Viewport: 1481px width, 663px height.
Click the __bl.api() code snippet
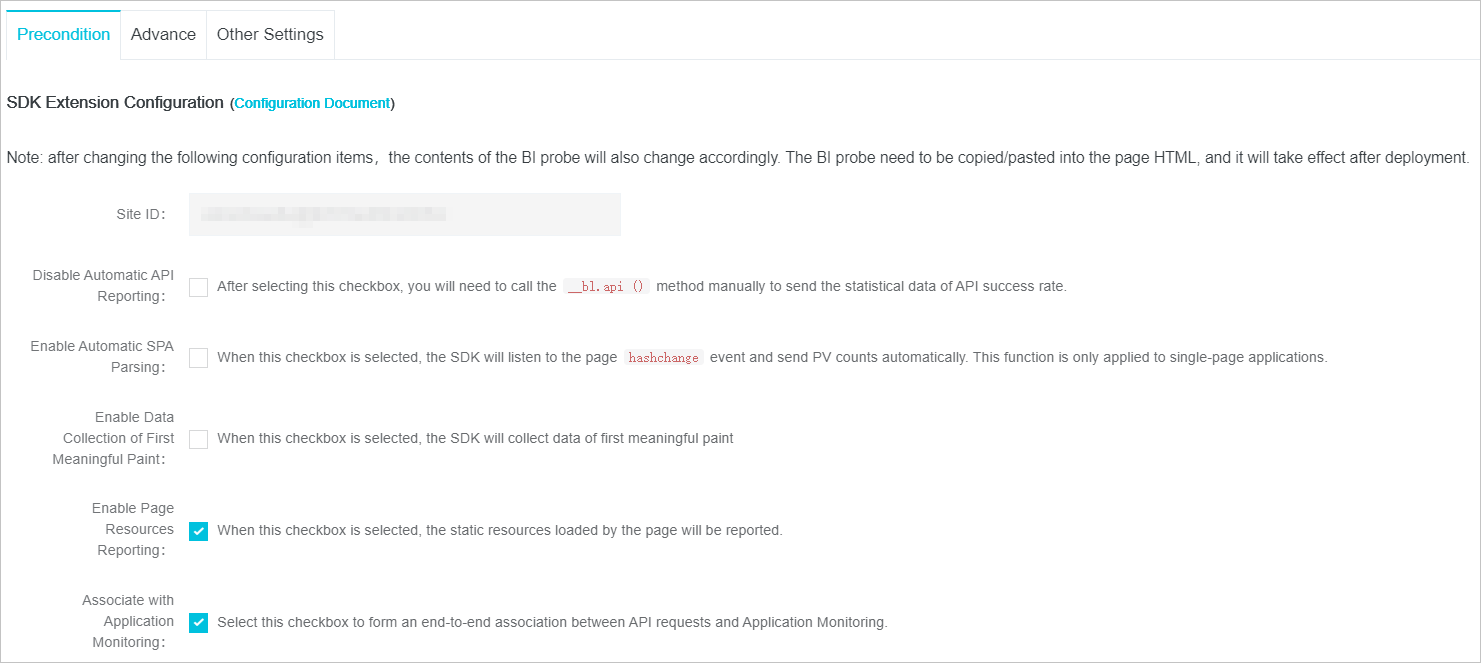click(x=607, y=286)
